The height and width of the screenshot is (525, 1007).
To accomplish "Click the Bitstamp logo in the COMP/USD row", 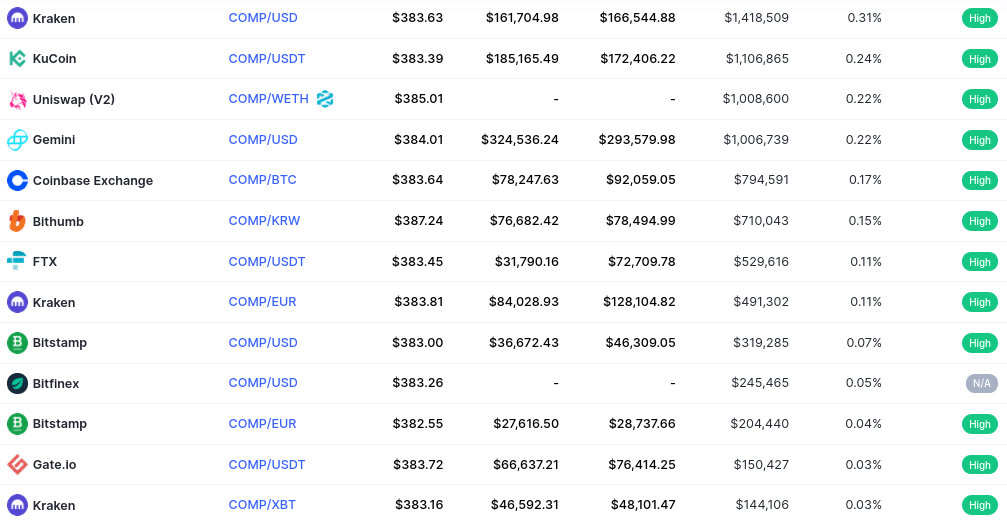I will (17, 343).
